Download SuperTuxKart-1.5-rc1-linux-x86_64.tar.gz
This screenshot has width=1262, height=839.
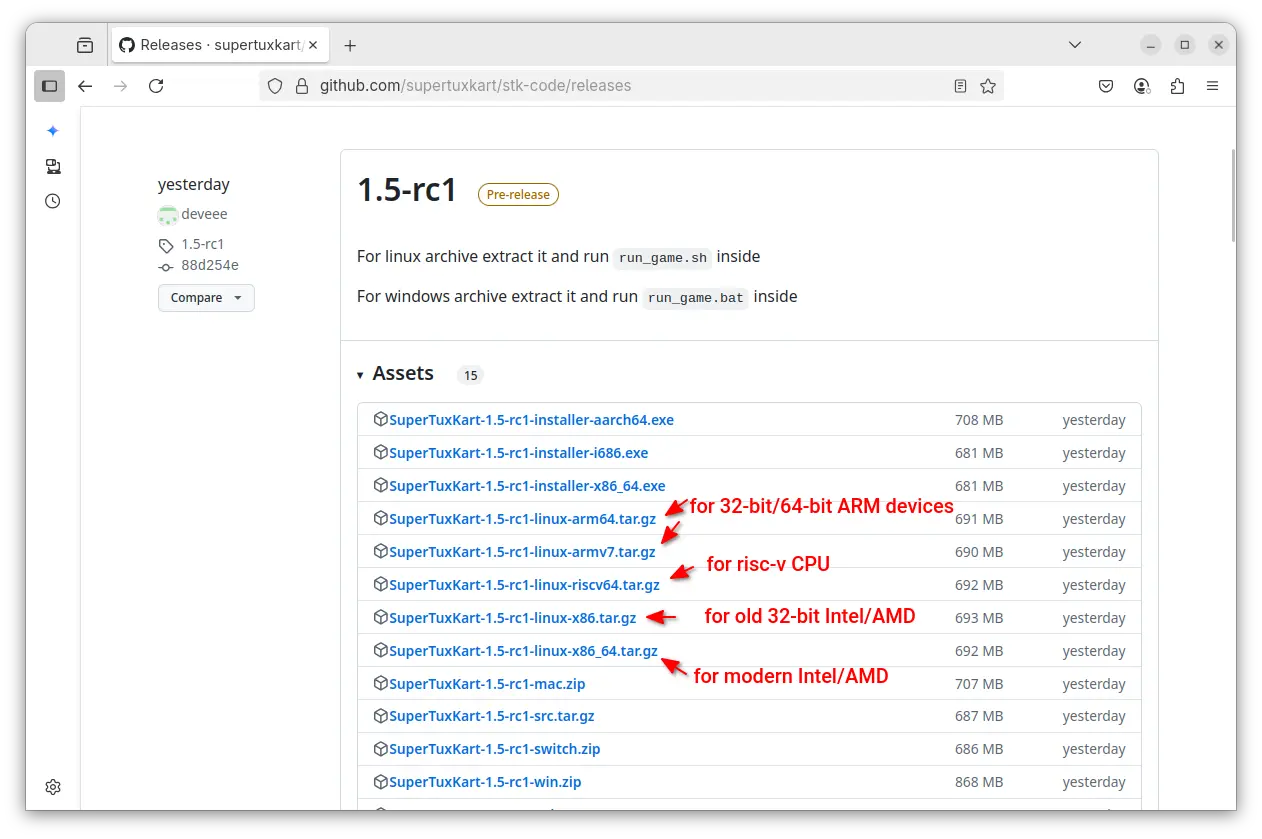pos(523,651)
